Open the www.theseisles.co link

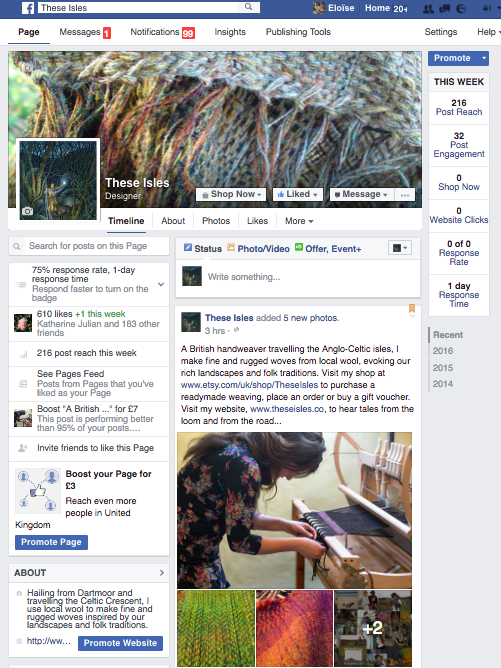287,409
